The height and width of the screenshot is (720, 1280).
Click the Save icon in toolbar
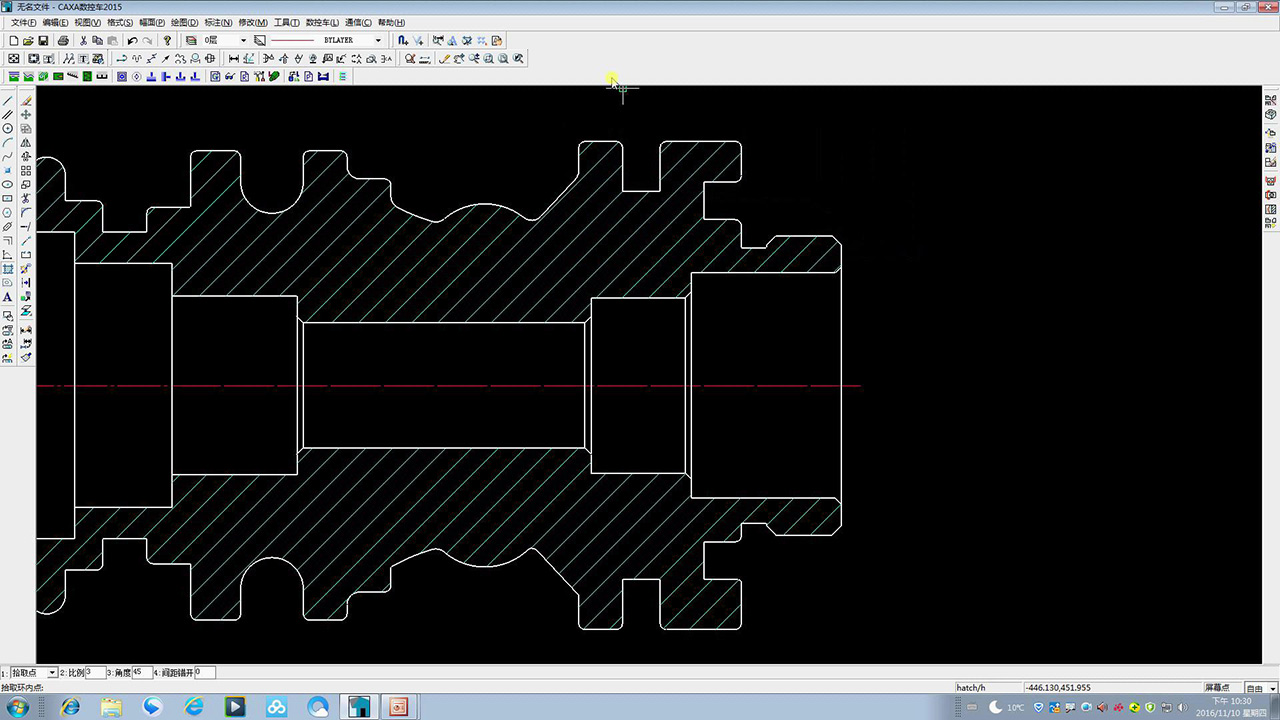pyautogui.click(x=43, y=41)
